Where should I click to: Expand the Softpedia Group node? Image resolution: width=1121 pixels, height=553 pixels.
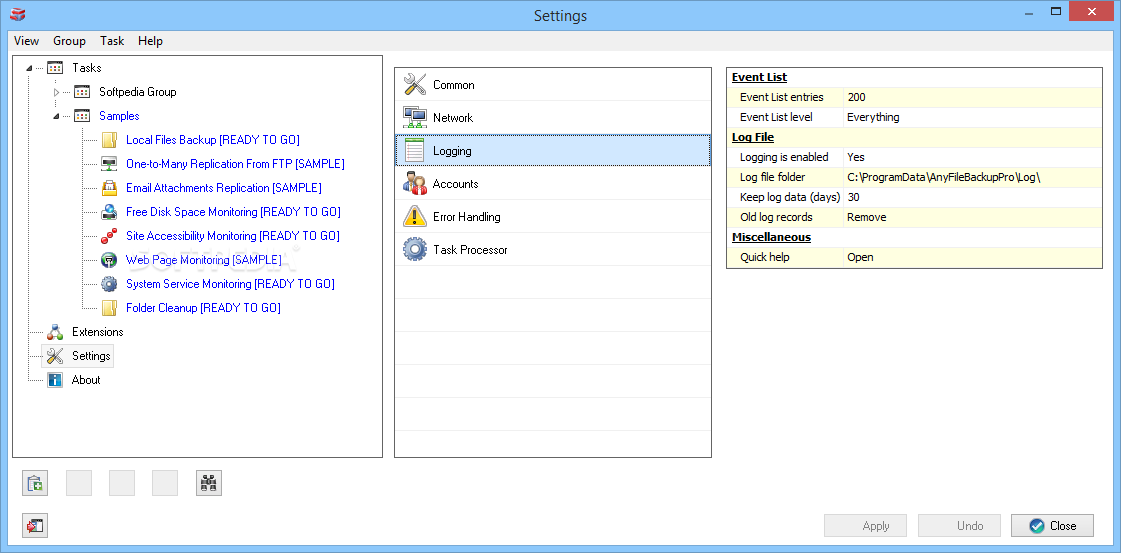pos(56,92)
